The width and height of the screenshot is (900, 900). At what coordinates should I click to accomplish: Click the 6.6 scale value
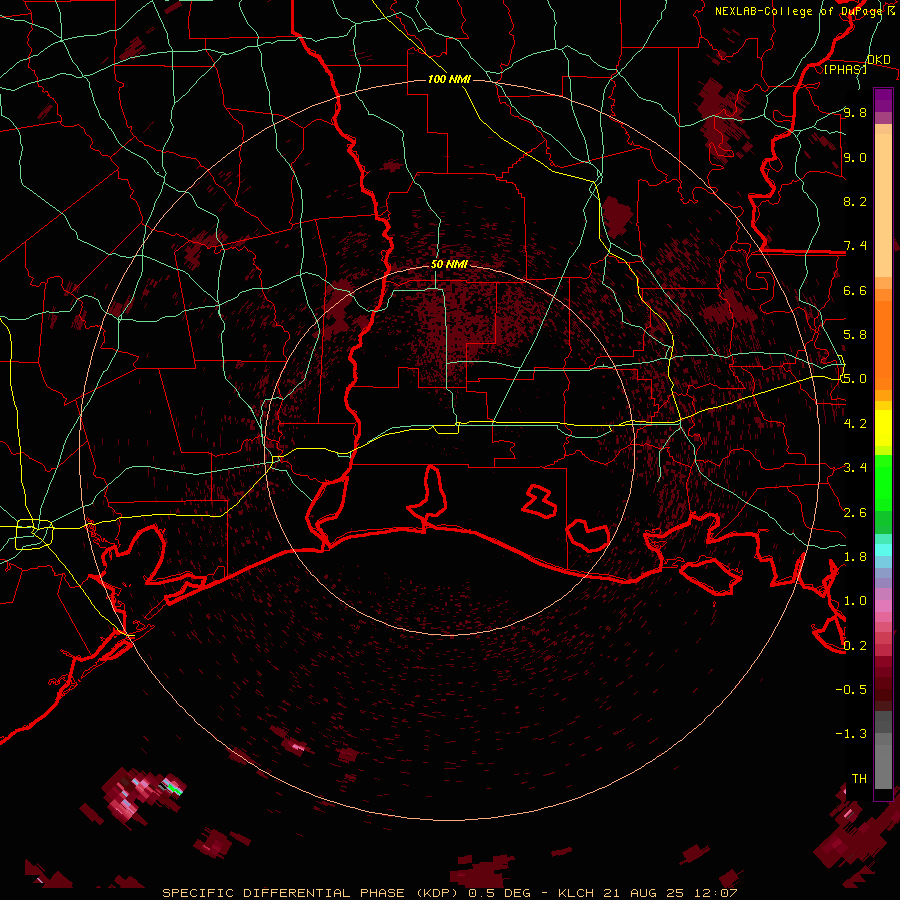[x=855, y=290]
